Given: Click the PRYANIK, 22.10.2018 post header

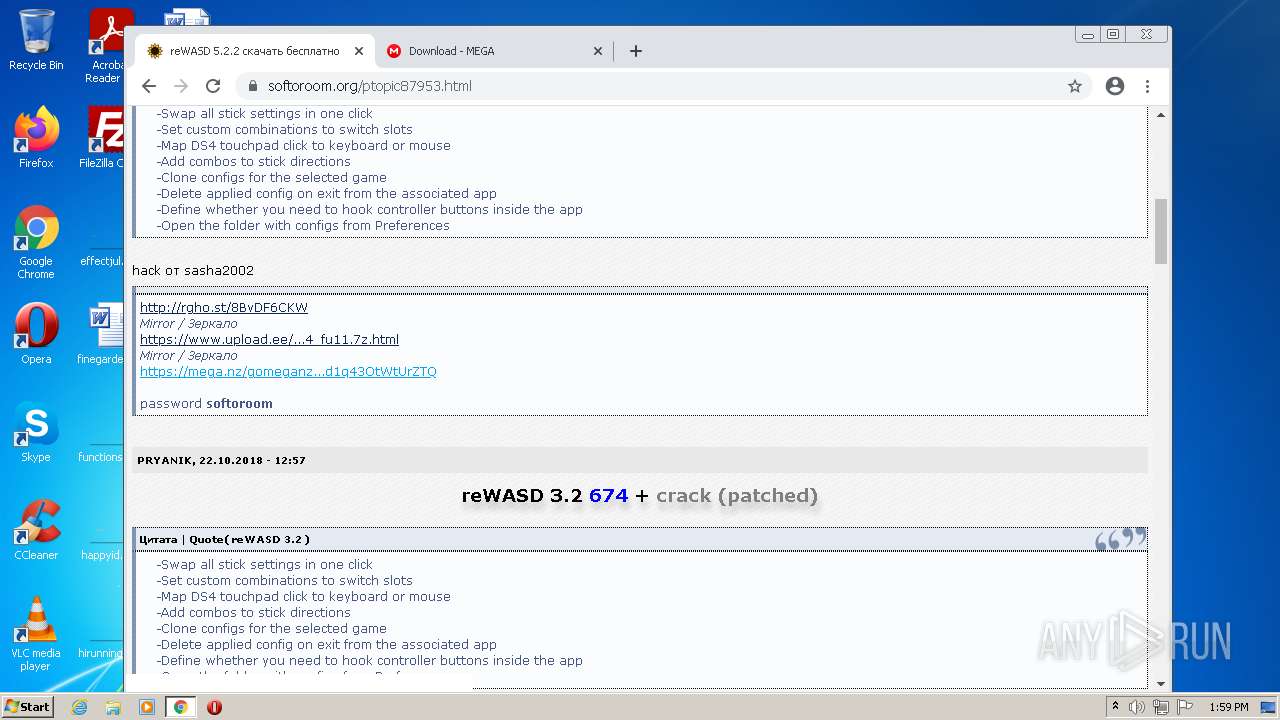Looking at the screenshot, I should pos(221,460).
